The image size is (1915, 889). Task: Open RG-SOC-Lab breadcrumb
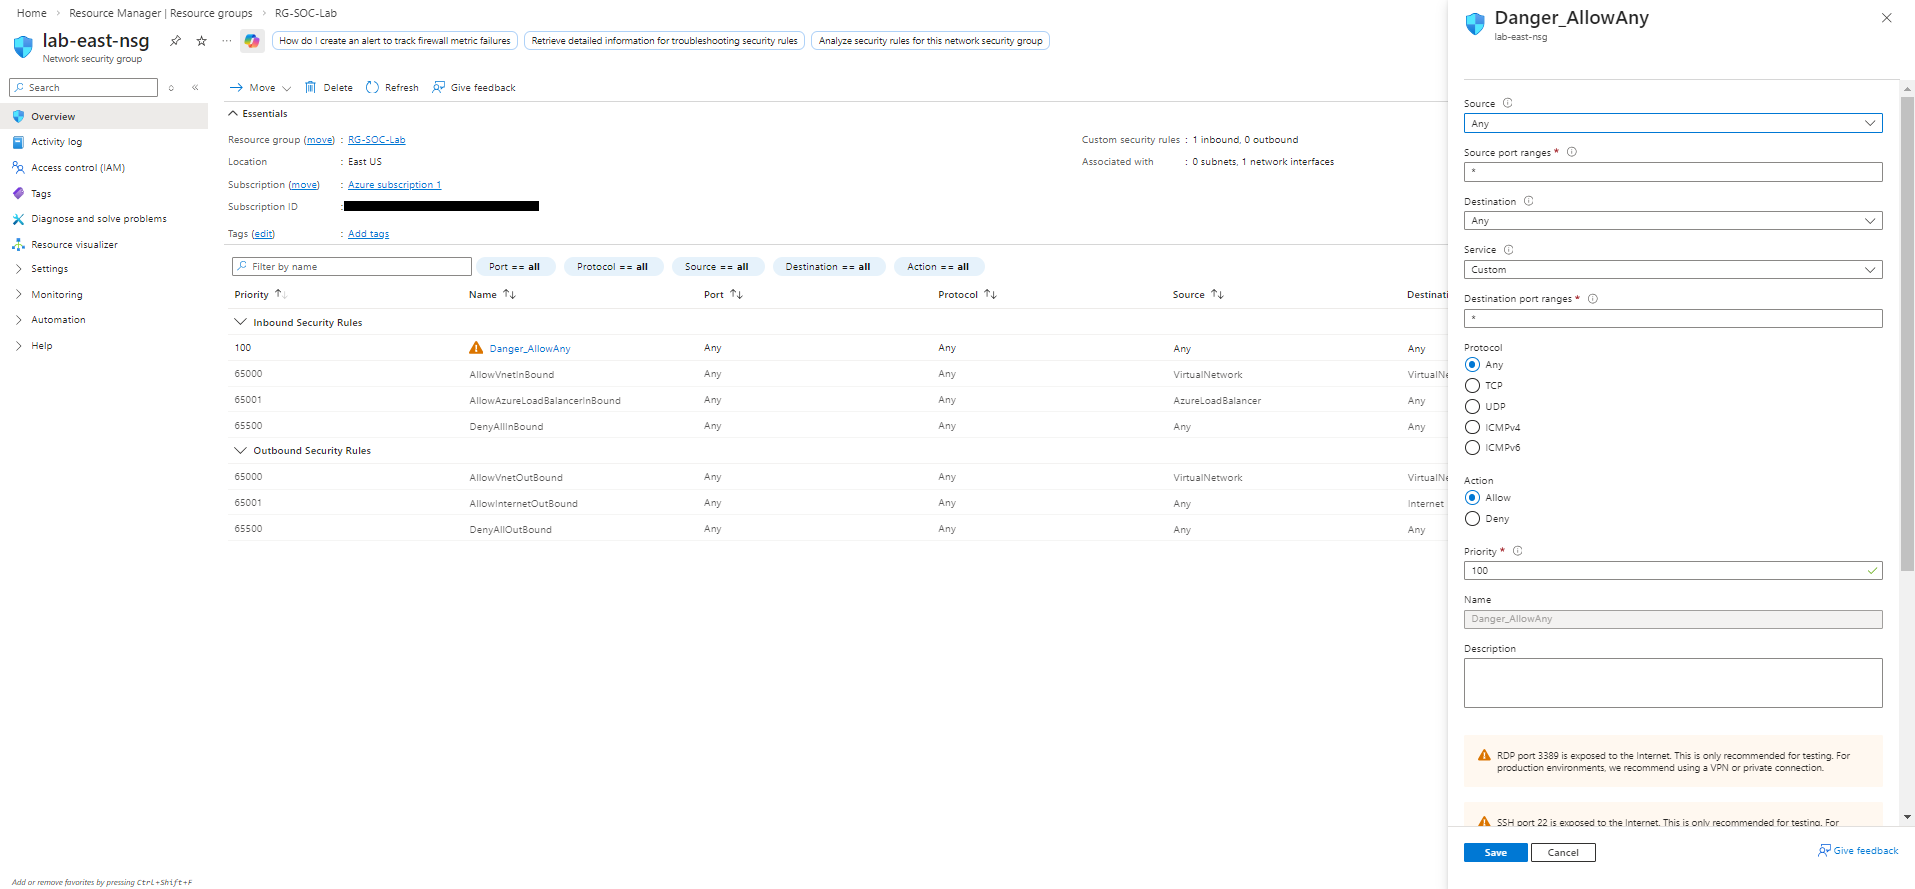(x=306, y=13)
